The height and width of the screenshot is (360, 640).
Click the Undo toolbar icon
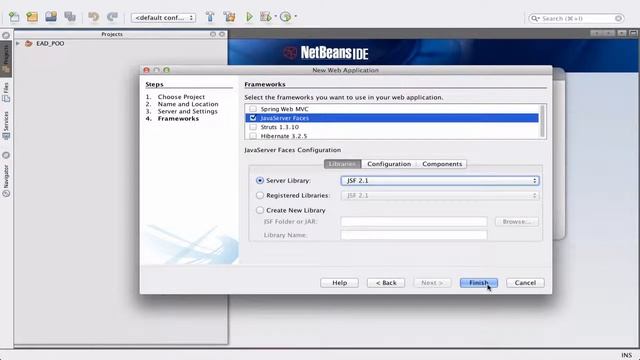(x=93, y=17)
